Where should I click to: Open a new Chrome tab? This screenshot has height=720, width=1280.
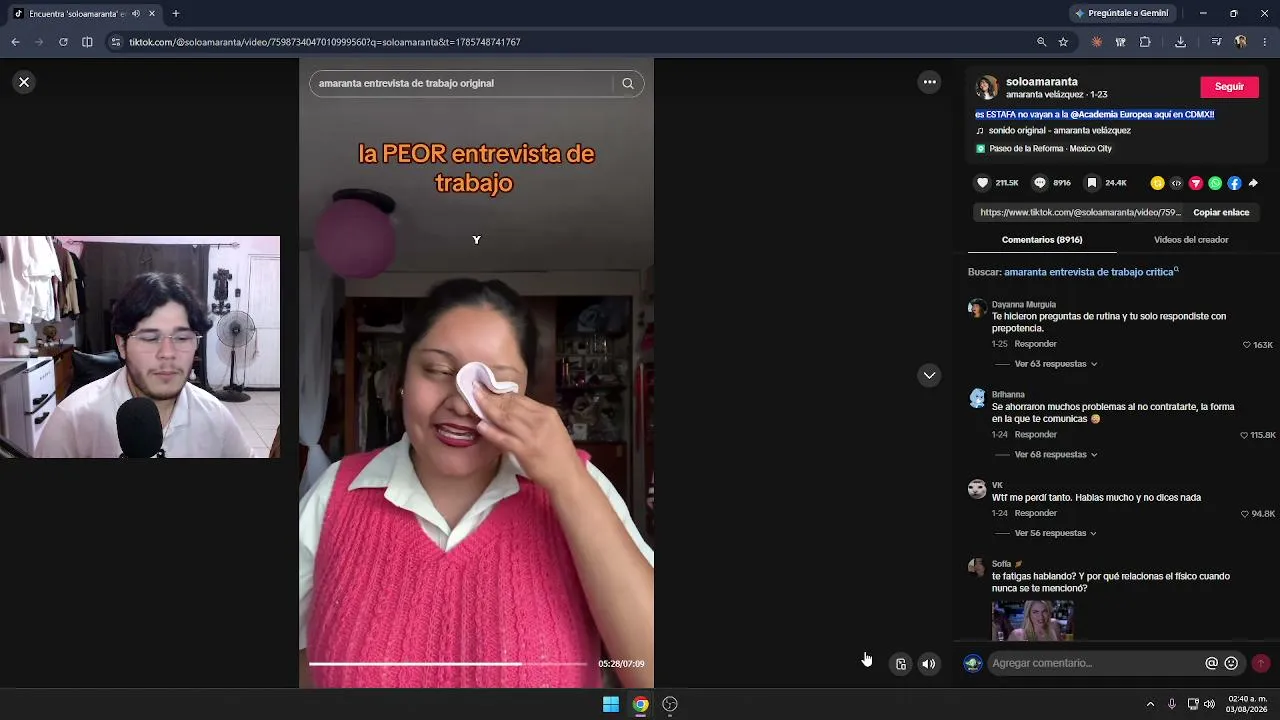[x=176, y=13]
